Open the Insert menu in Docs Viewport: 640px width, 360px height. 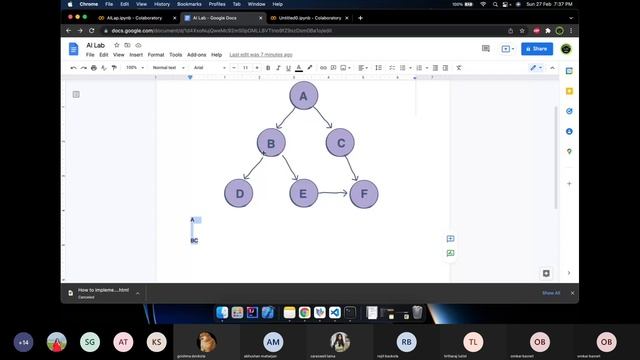[136, 55]
